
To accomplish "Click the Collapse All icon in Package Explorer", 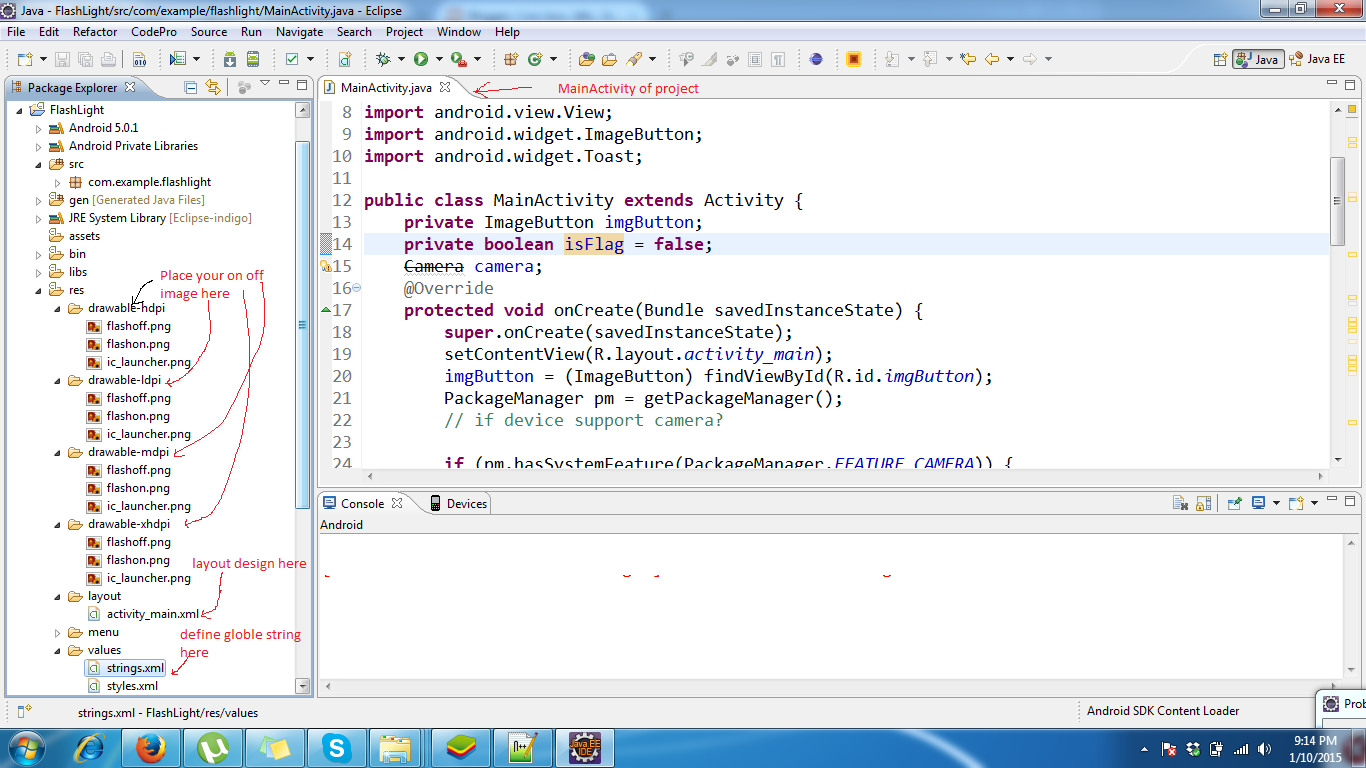I will click(191, 87).
